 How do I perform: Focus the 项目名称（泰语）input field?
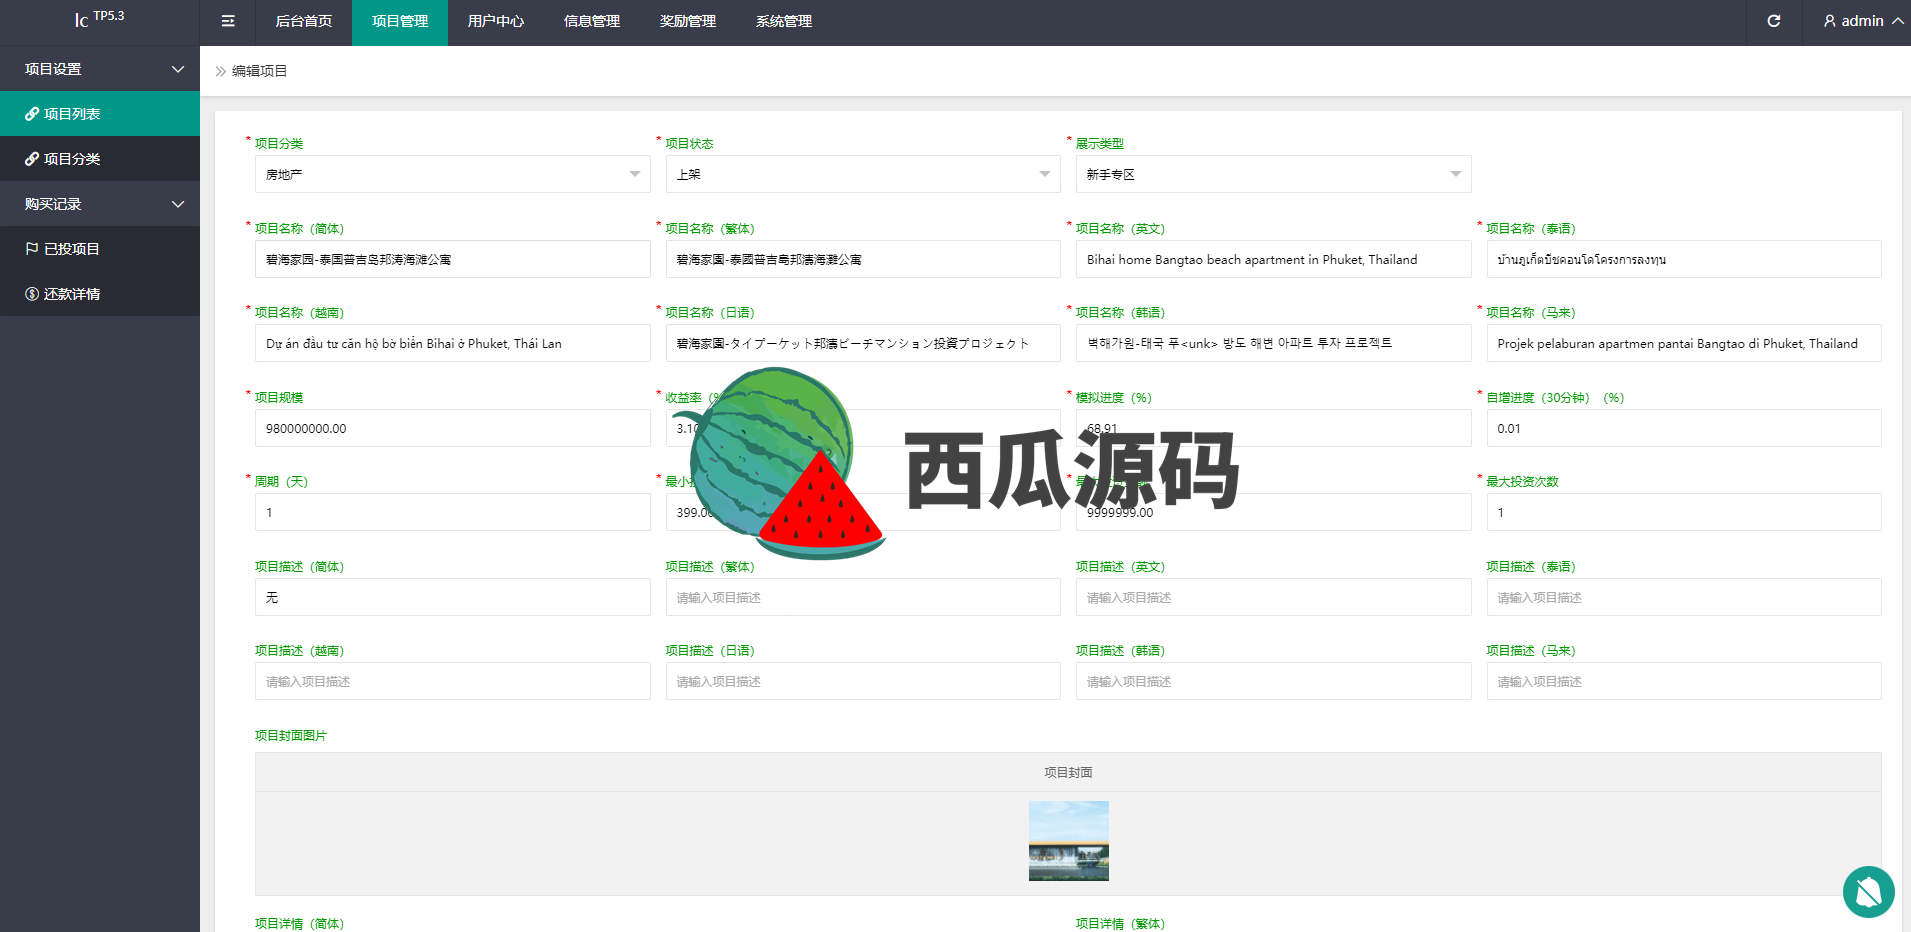(1684, 259)
